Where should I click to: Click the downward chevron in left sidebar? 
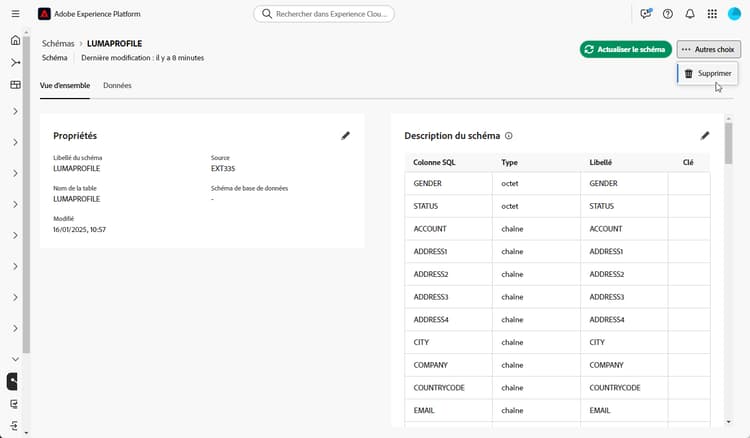point(15,358)
